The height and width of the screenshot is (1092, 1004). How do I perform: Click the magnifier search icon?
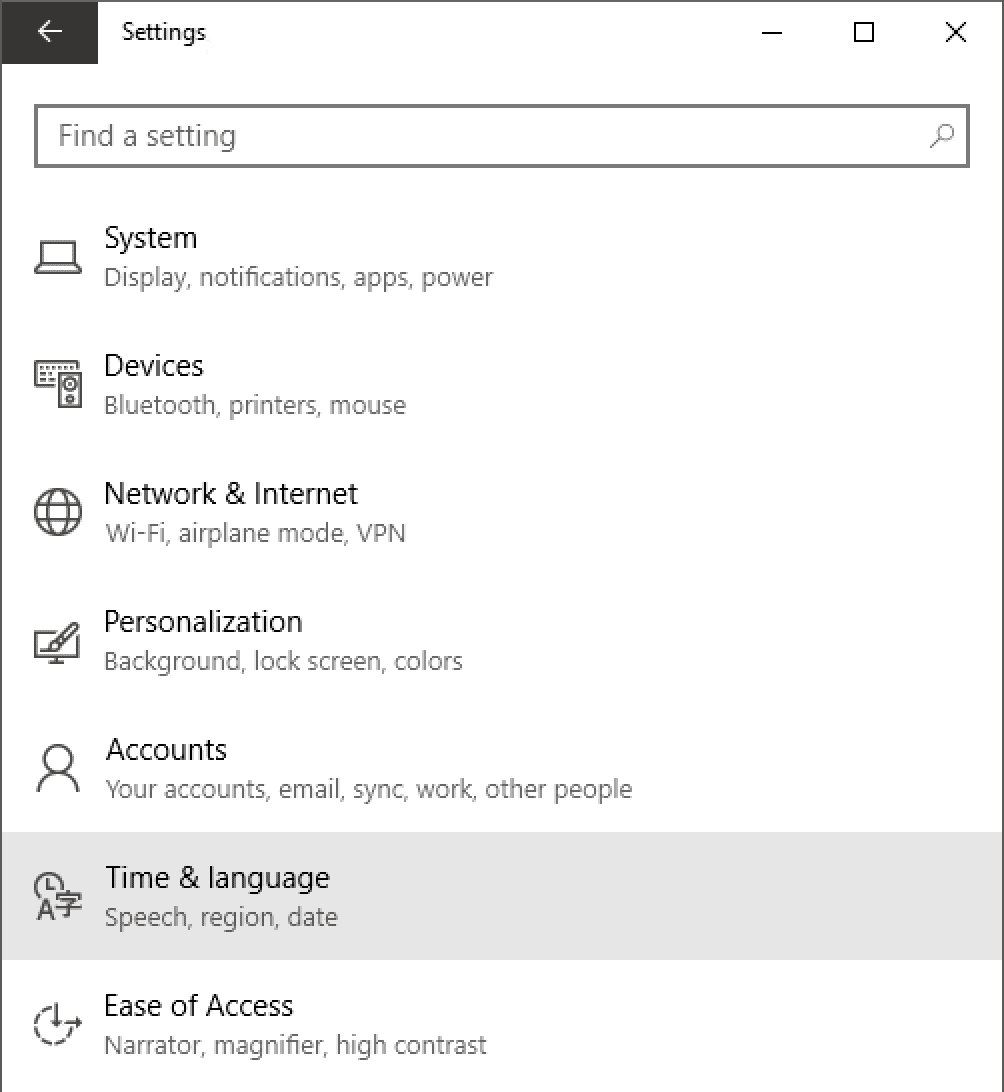[942, 136]
